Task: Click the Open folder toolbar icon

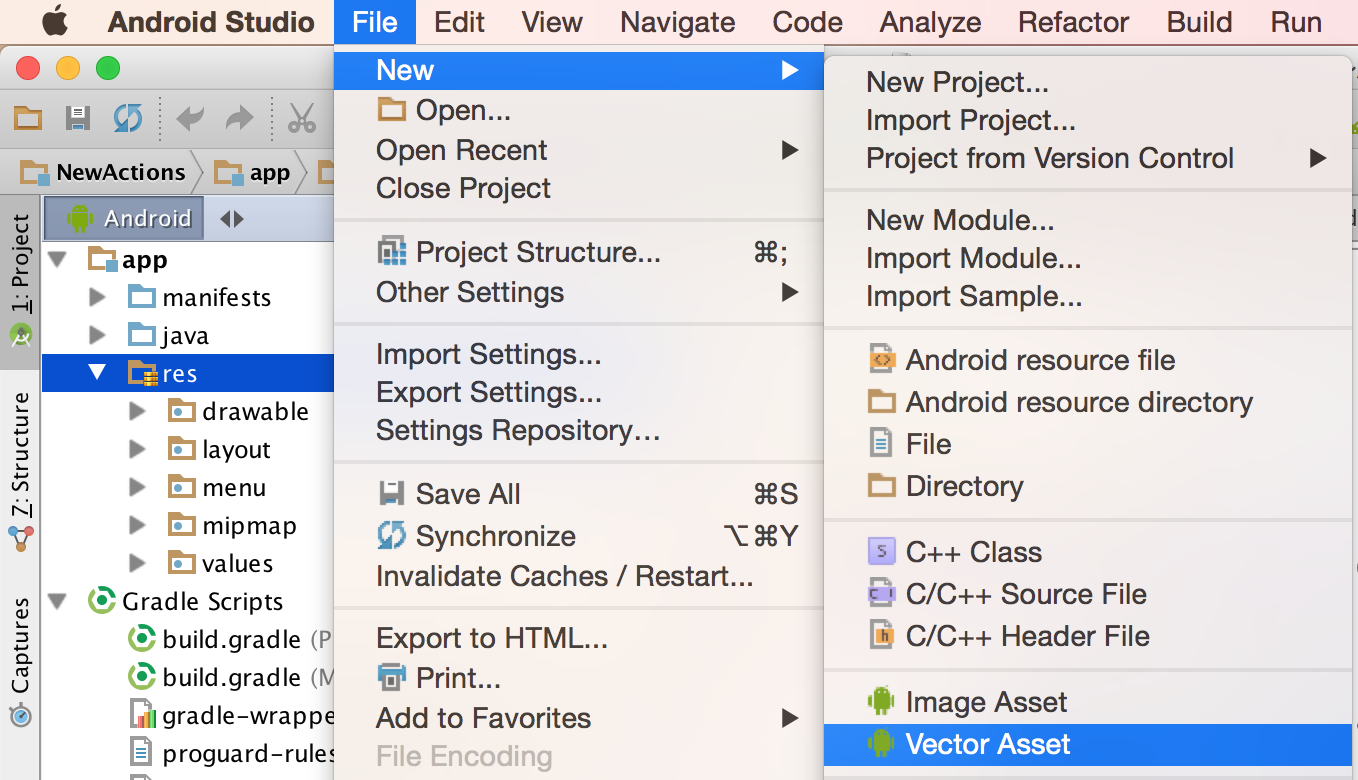Action: click(28, 119)
